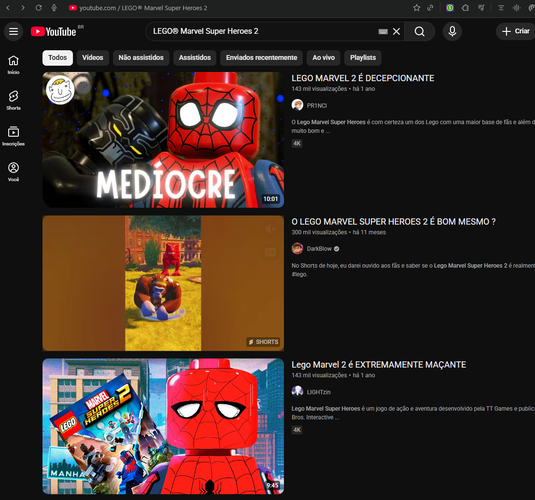Filter by Não assistidos

(141, 58)
